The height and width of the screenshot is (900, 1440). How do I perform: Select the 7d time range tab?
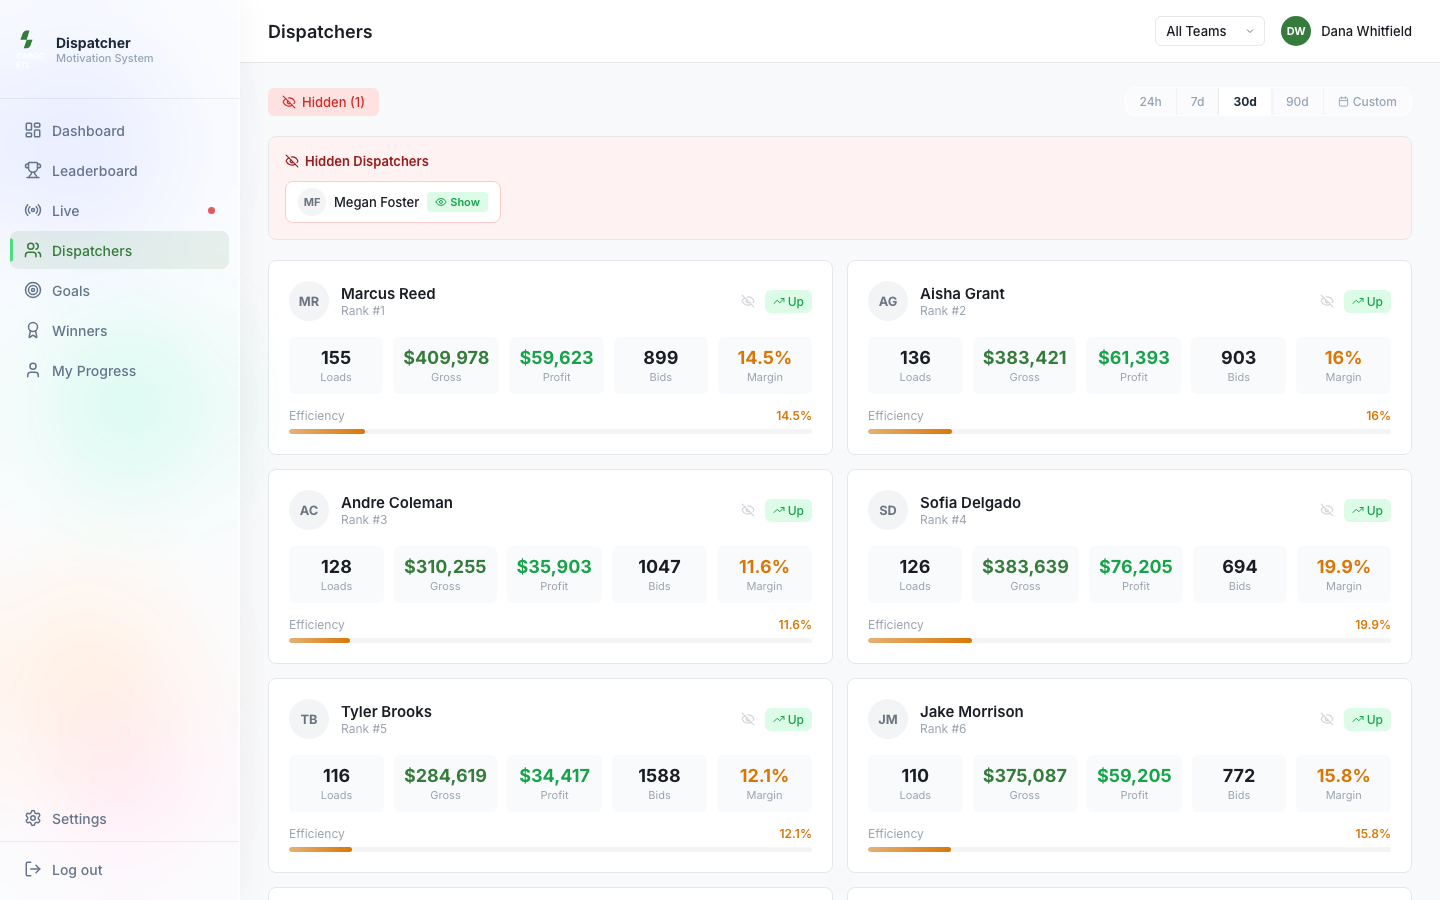1197,102
